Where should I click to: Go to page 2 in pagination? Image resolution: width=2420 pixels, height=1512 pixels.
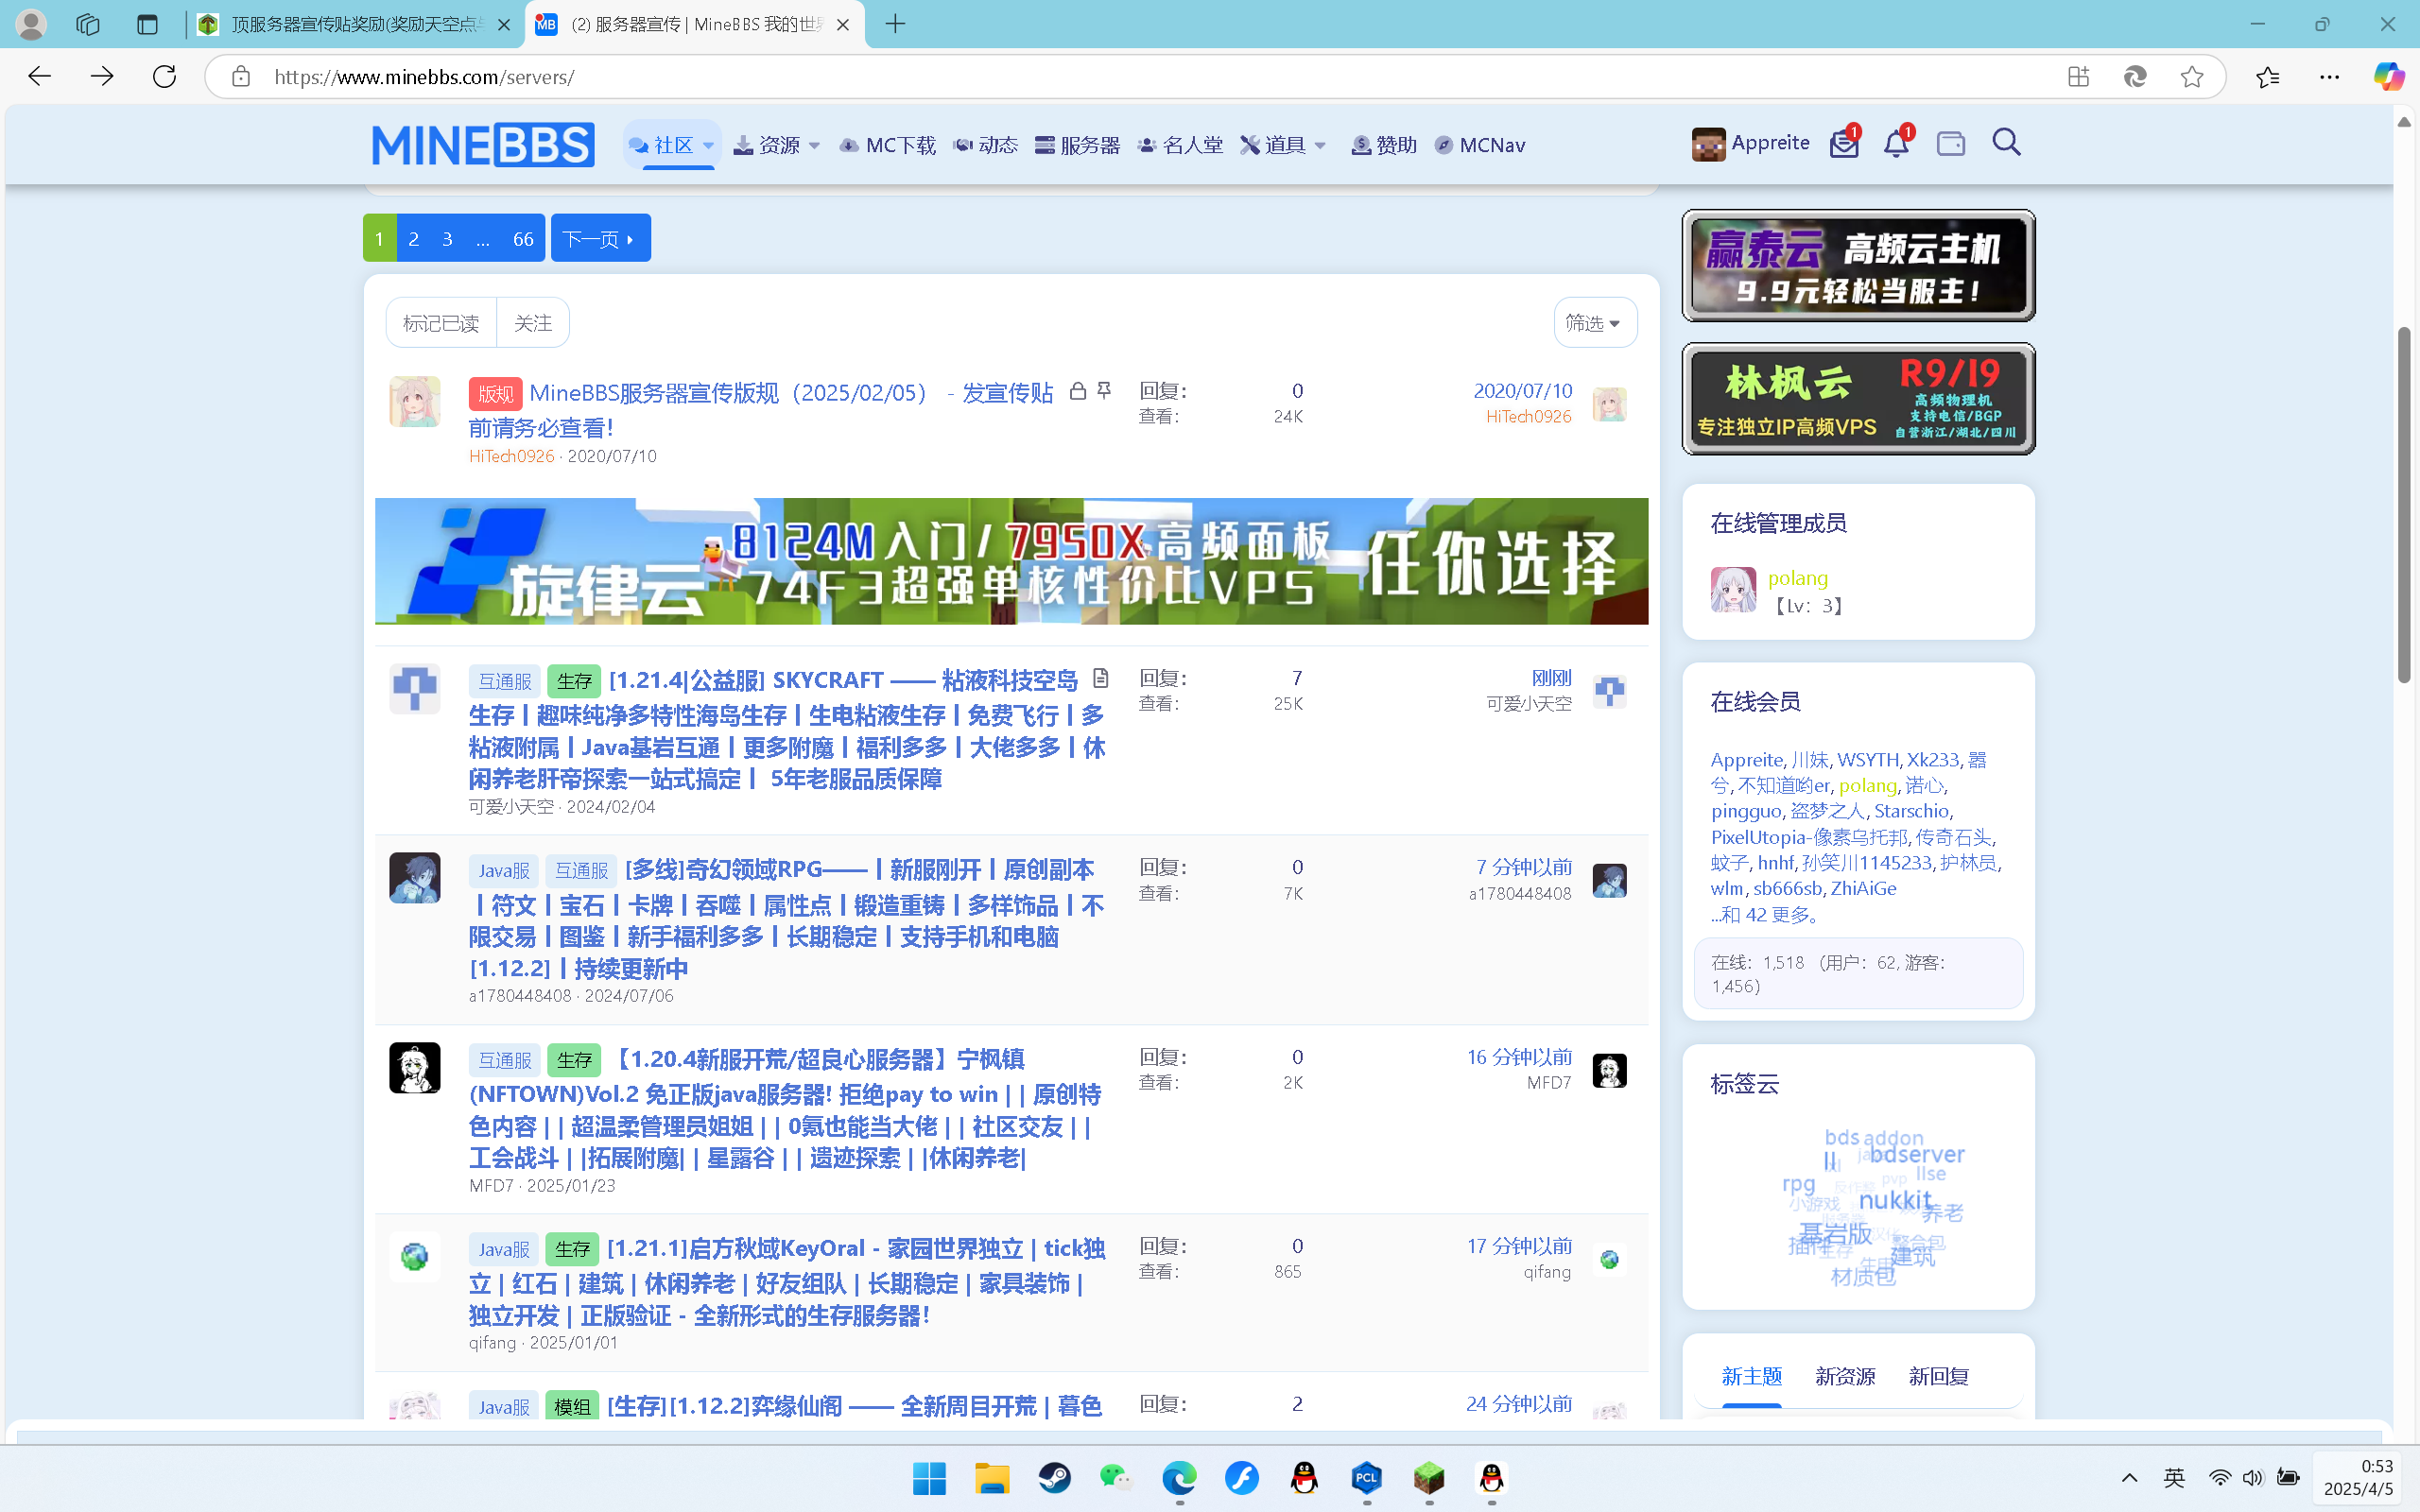point(414,238)
